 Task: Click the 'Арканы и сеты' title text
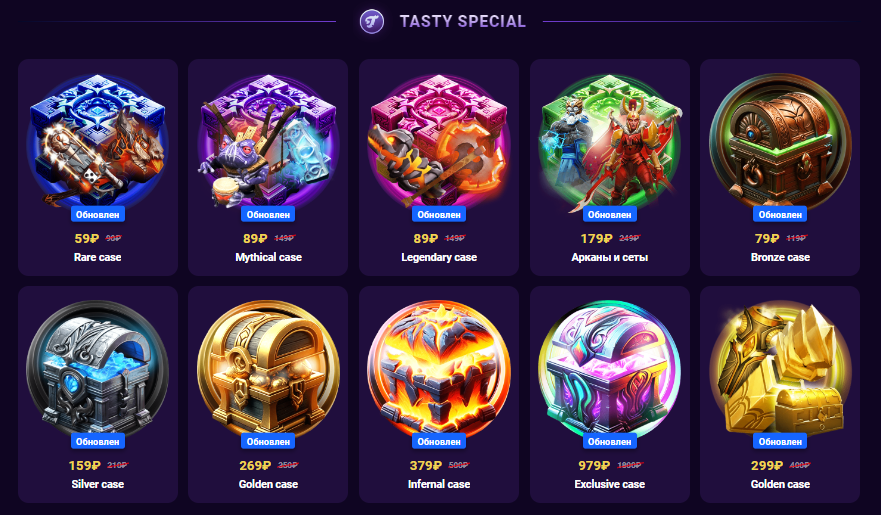pyautogui.click(x=610, y=257)
